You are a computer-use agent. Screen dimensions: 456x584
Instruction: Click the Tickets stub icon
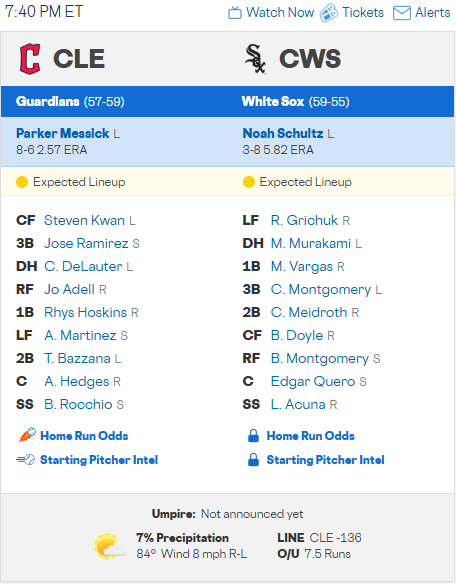pyautogui.click(x=329, y=13)
